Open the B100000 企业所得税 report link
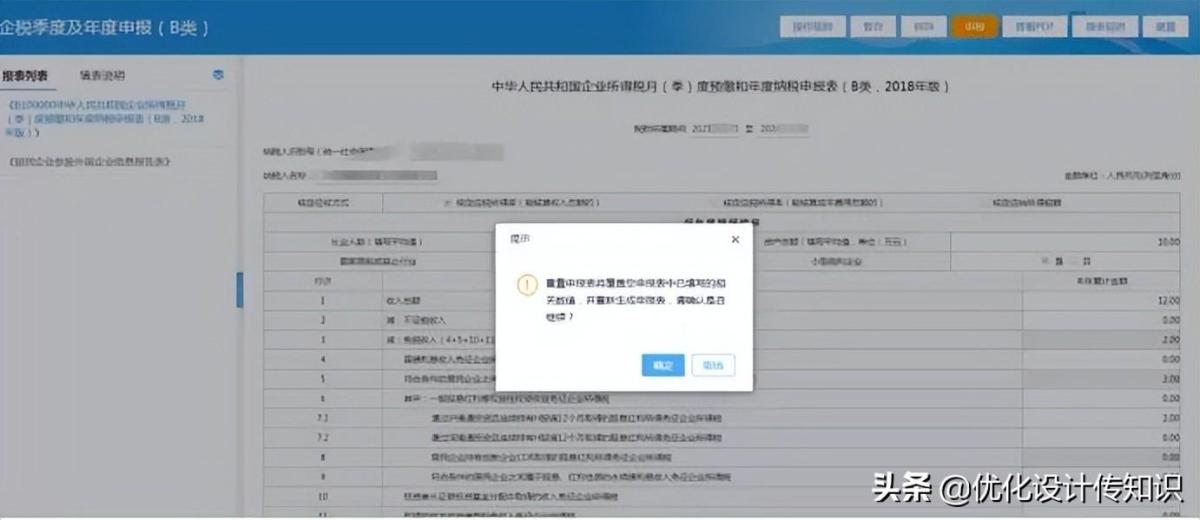 (x=105, y=117)
